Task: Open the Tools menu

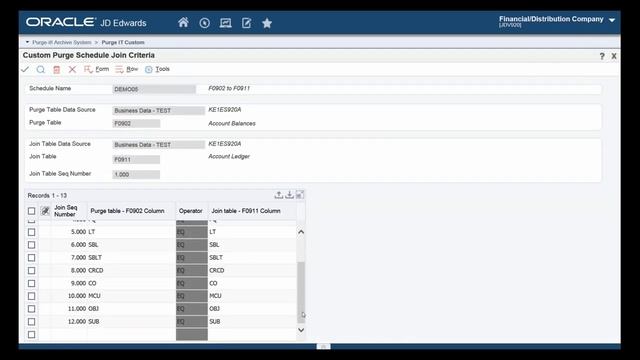Action: [162, 69]
